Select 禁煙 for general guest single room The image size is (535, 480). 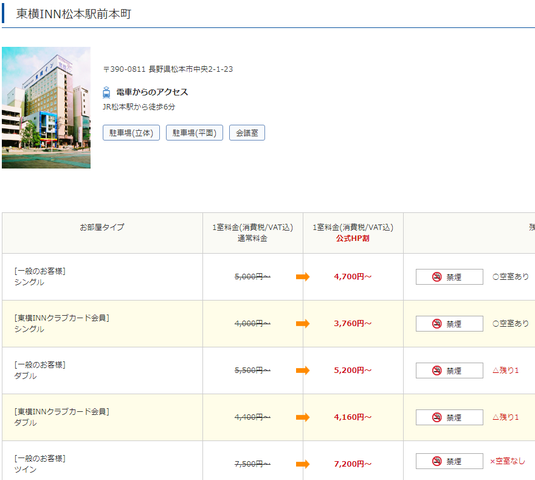[449, 277]
